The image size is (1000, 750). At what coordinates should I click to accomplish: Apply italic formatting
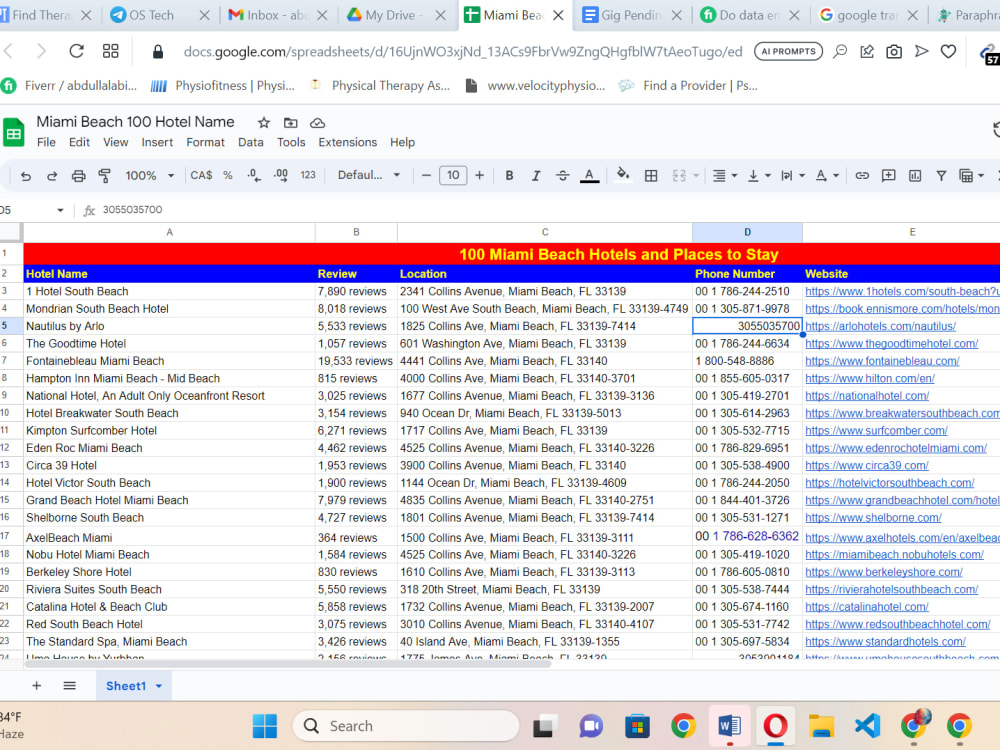click(536, 175)
